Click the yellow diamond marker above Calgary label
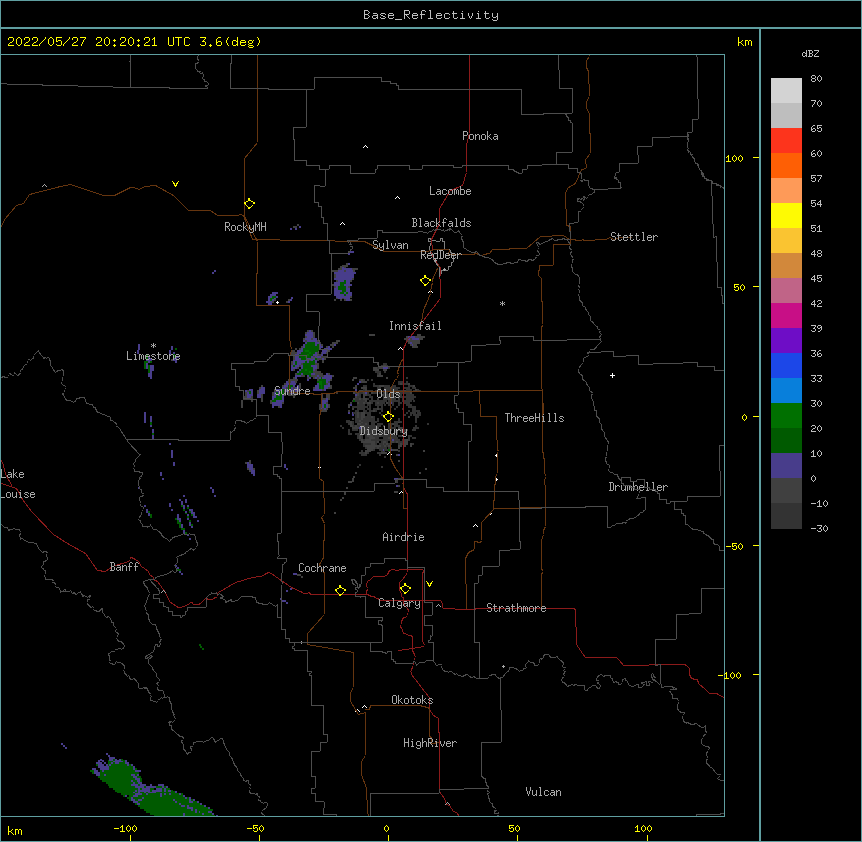This screenshot has height=842, width=862. [405, 589]
